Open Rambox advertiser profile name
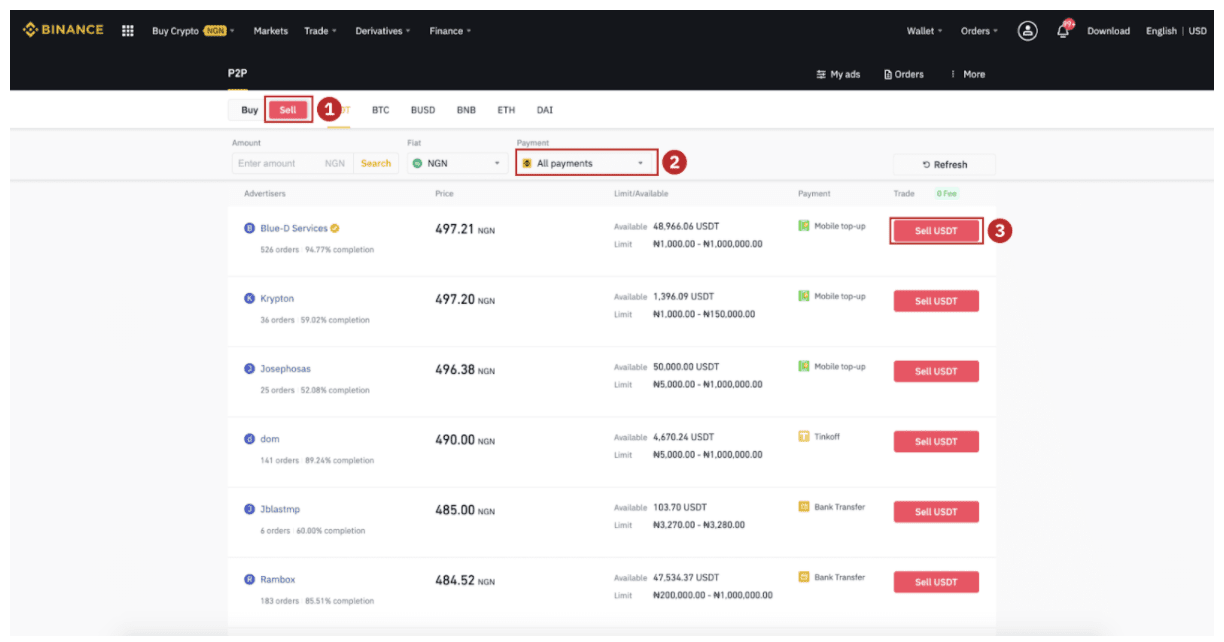The width and height of the screenshot is (1224, 642). 277,579
